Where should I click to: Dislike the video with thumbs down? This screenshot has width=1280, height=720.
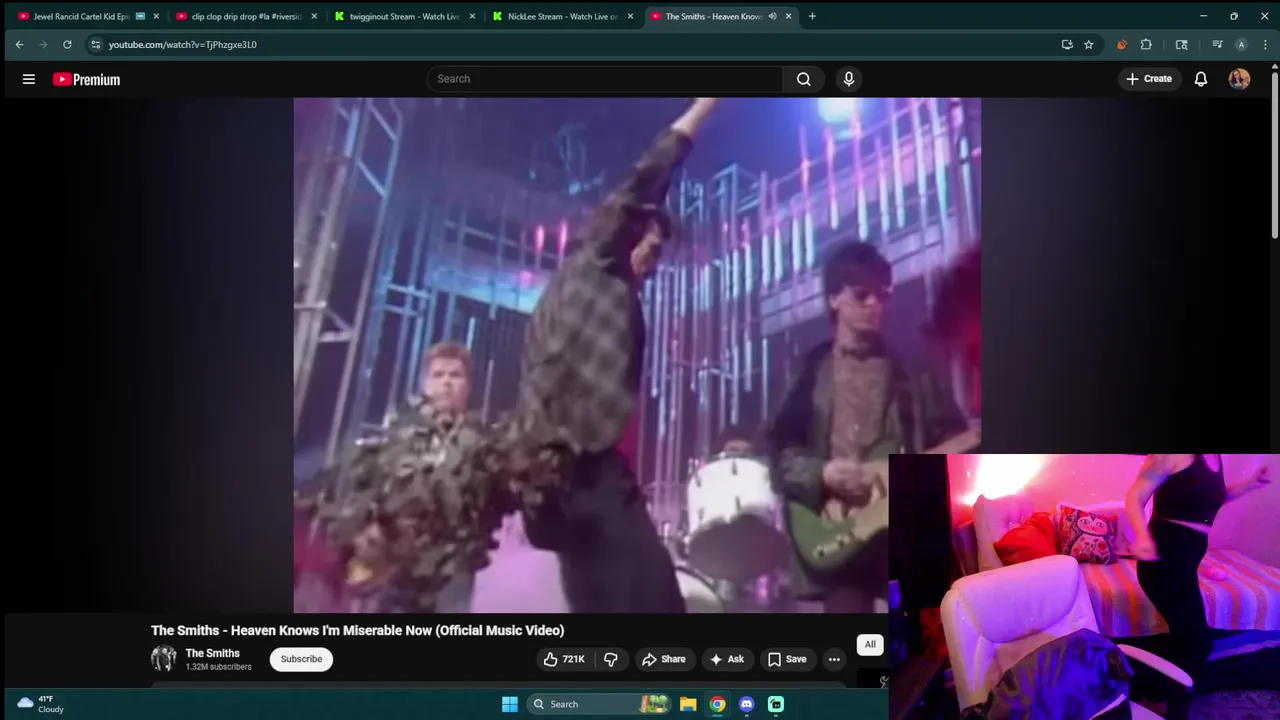pyautogui.click(x=611, y=659)
